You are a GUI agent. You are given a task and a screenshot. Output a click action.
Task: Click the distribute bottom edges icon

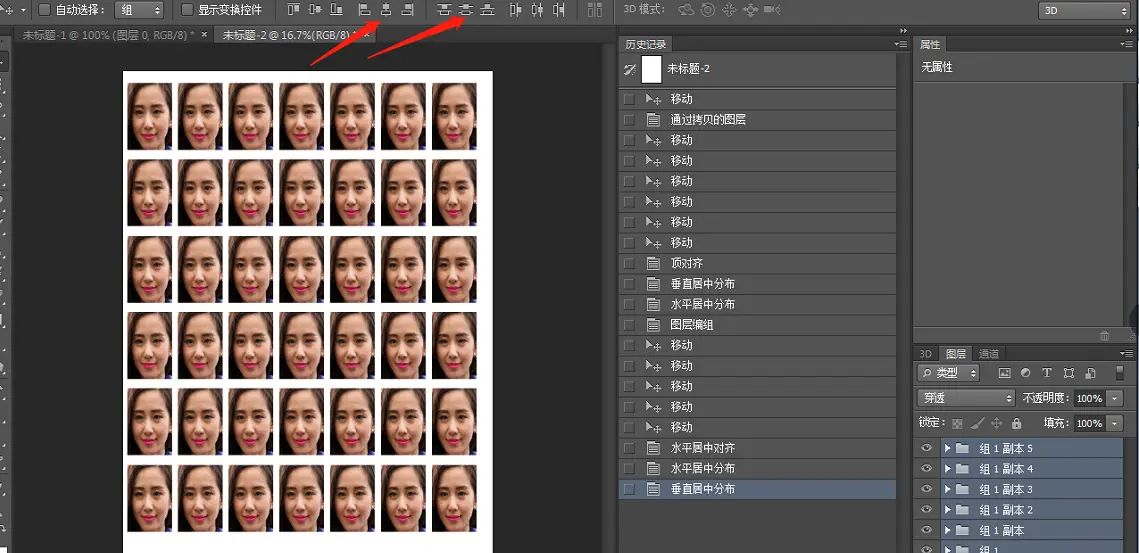tap(488, 10)
